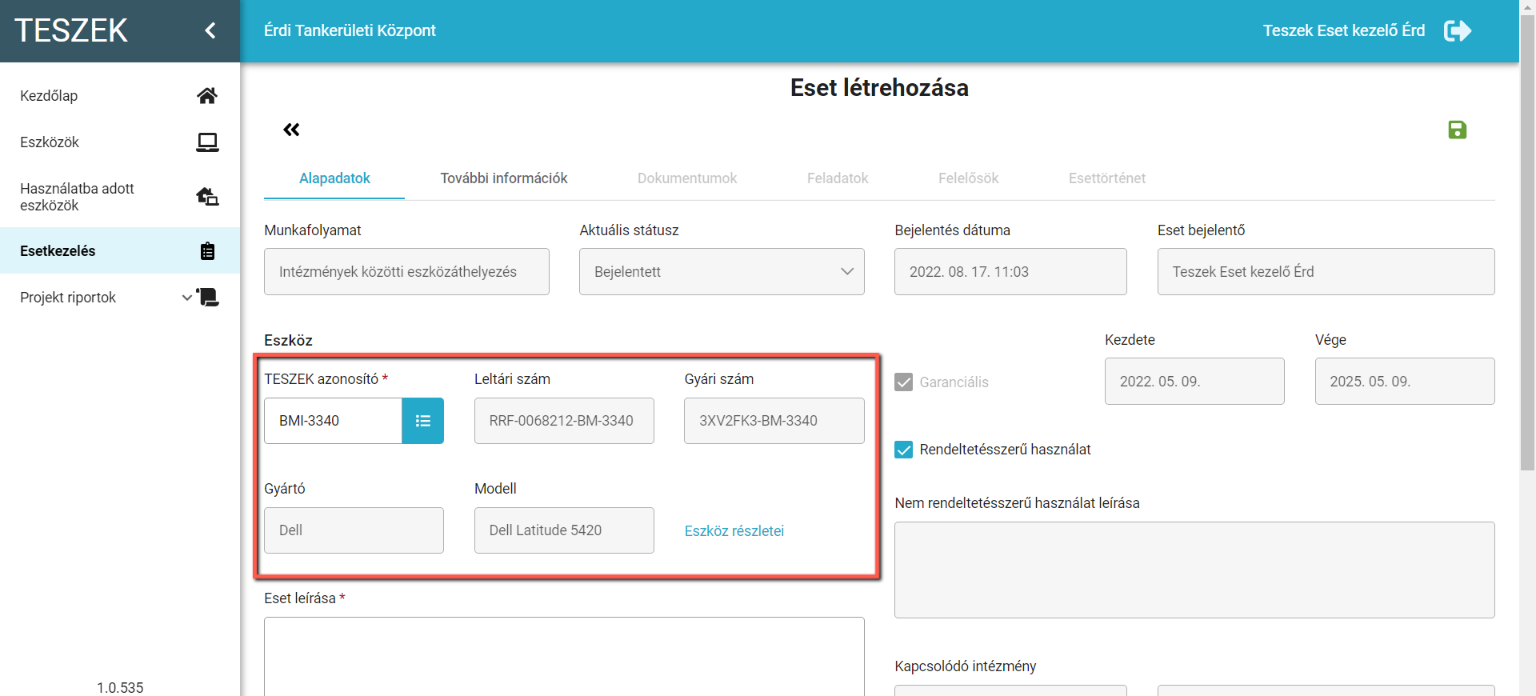
Task: Click the Eset bejelentő field
Action: (1326, 271)
